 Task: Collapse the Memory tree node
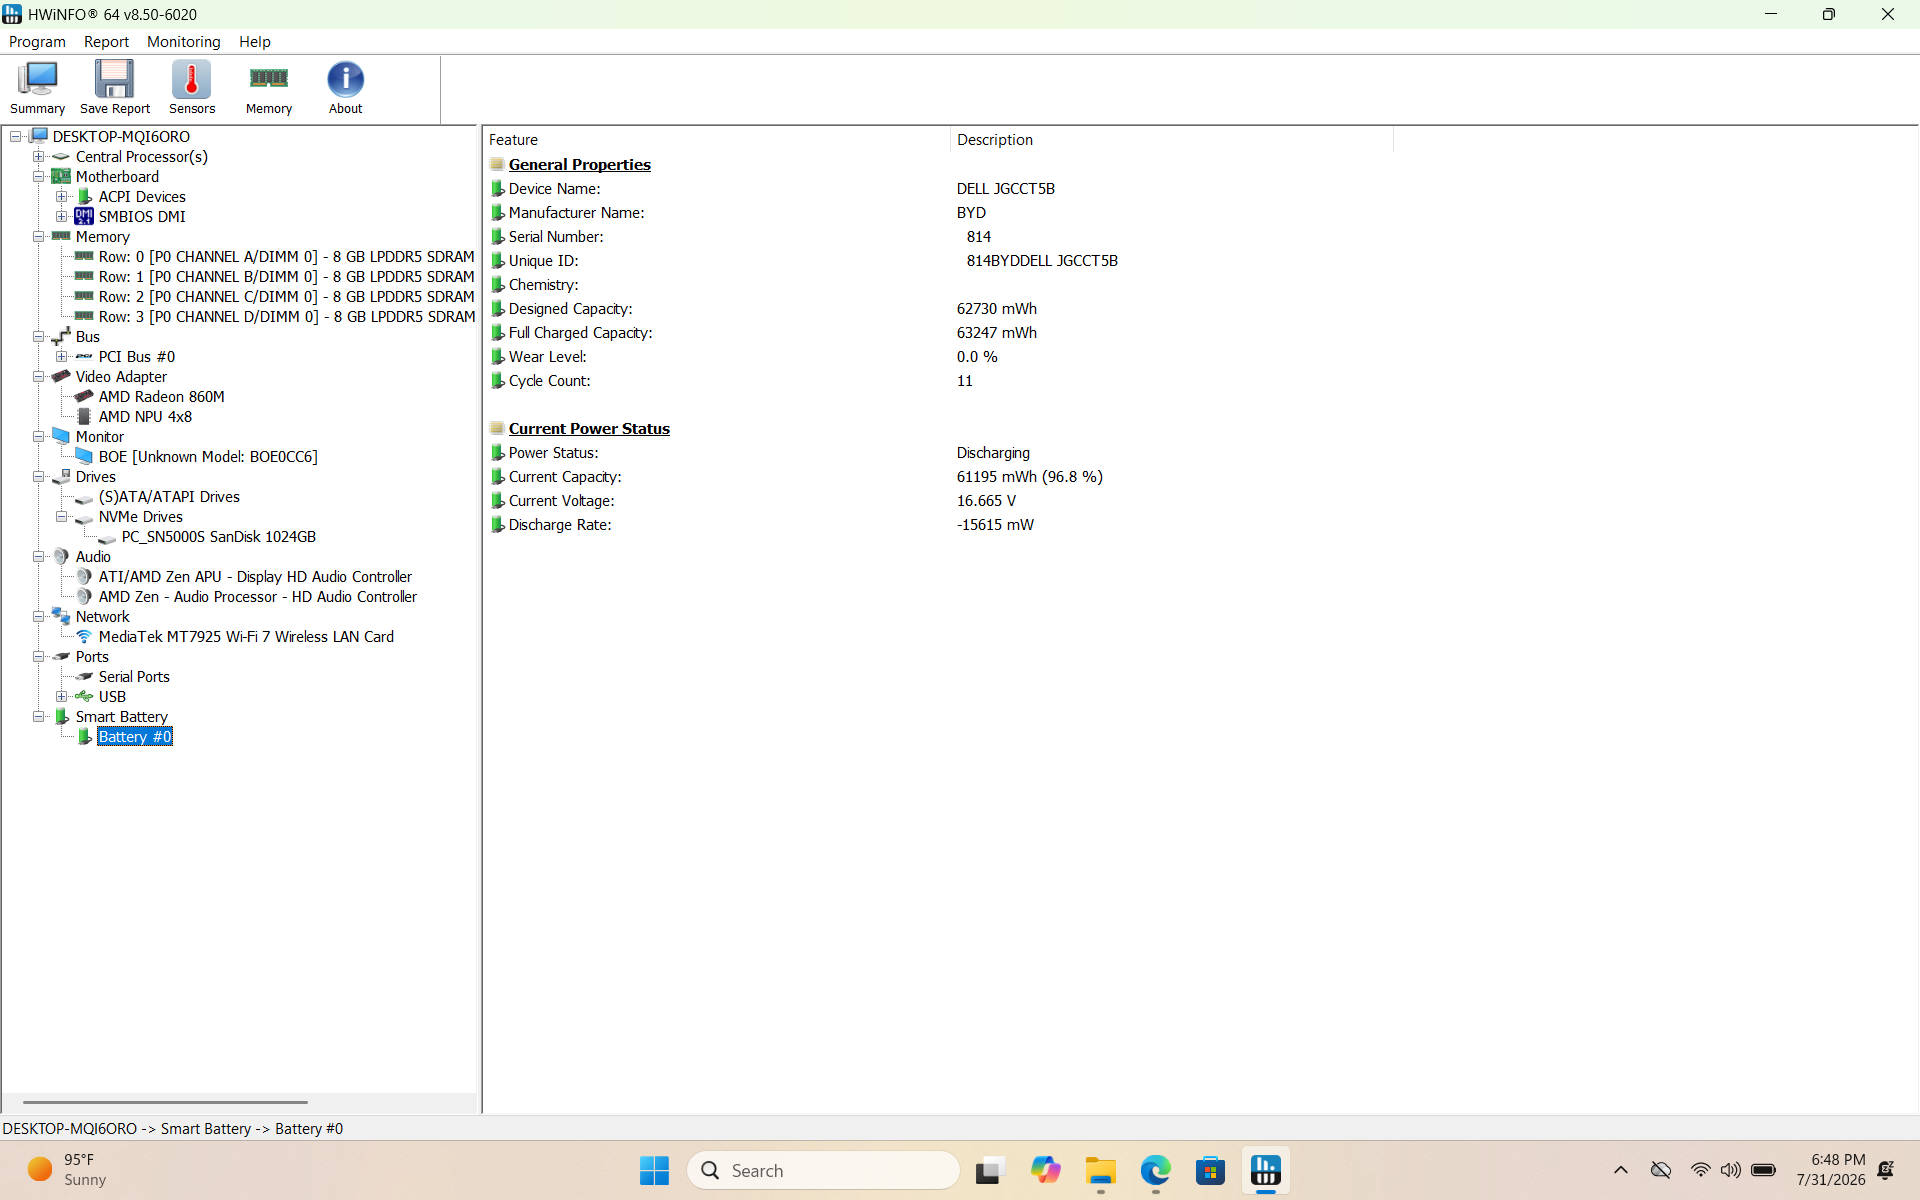pyautogui.click(x=38, y=237)
